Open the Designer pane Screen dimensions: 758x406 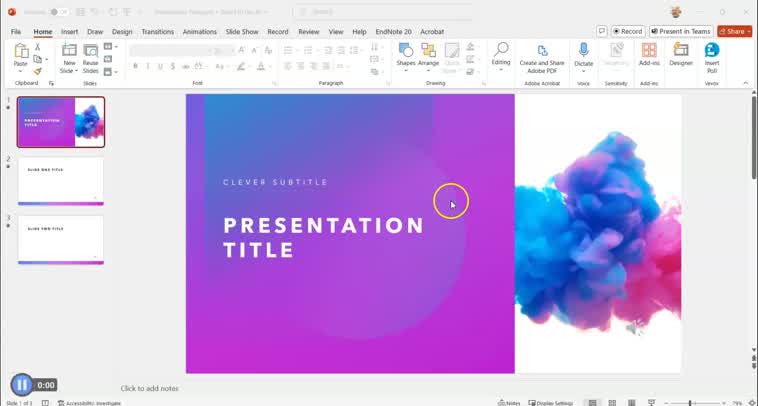click(681, 54)
